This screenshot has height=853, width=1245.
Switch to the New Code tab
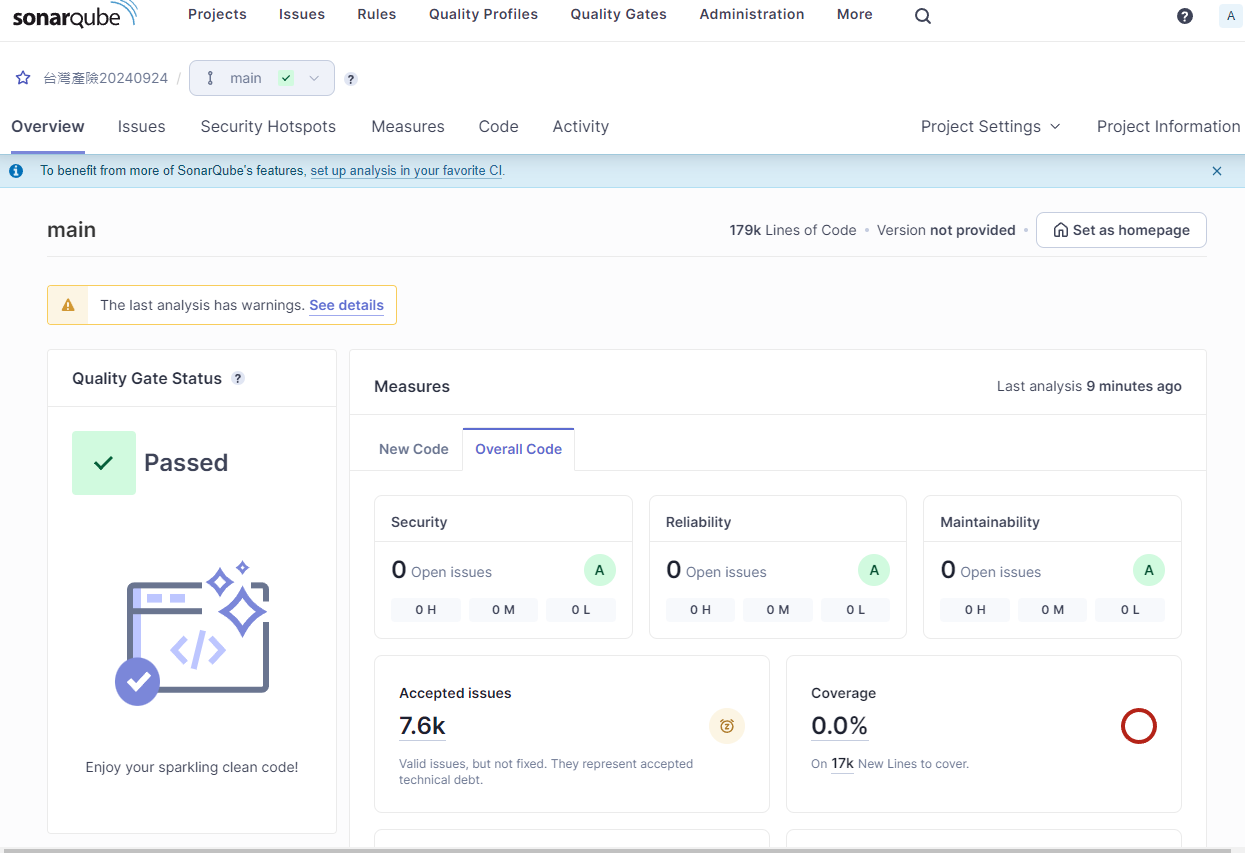coord(413,449)
